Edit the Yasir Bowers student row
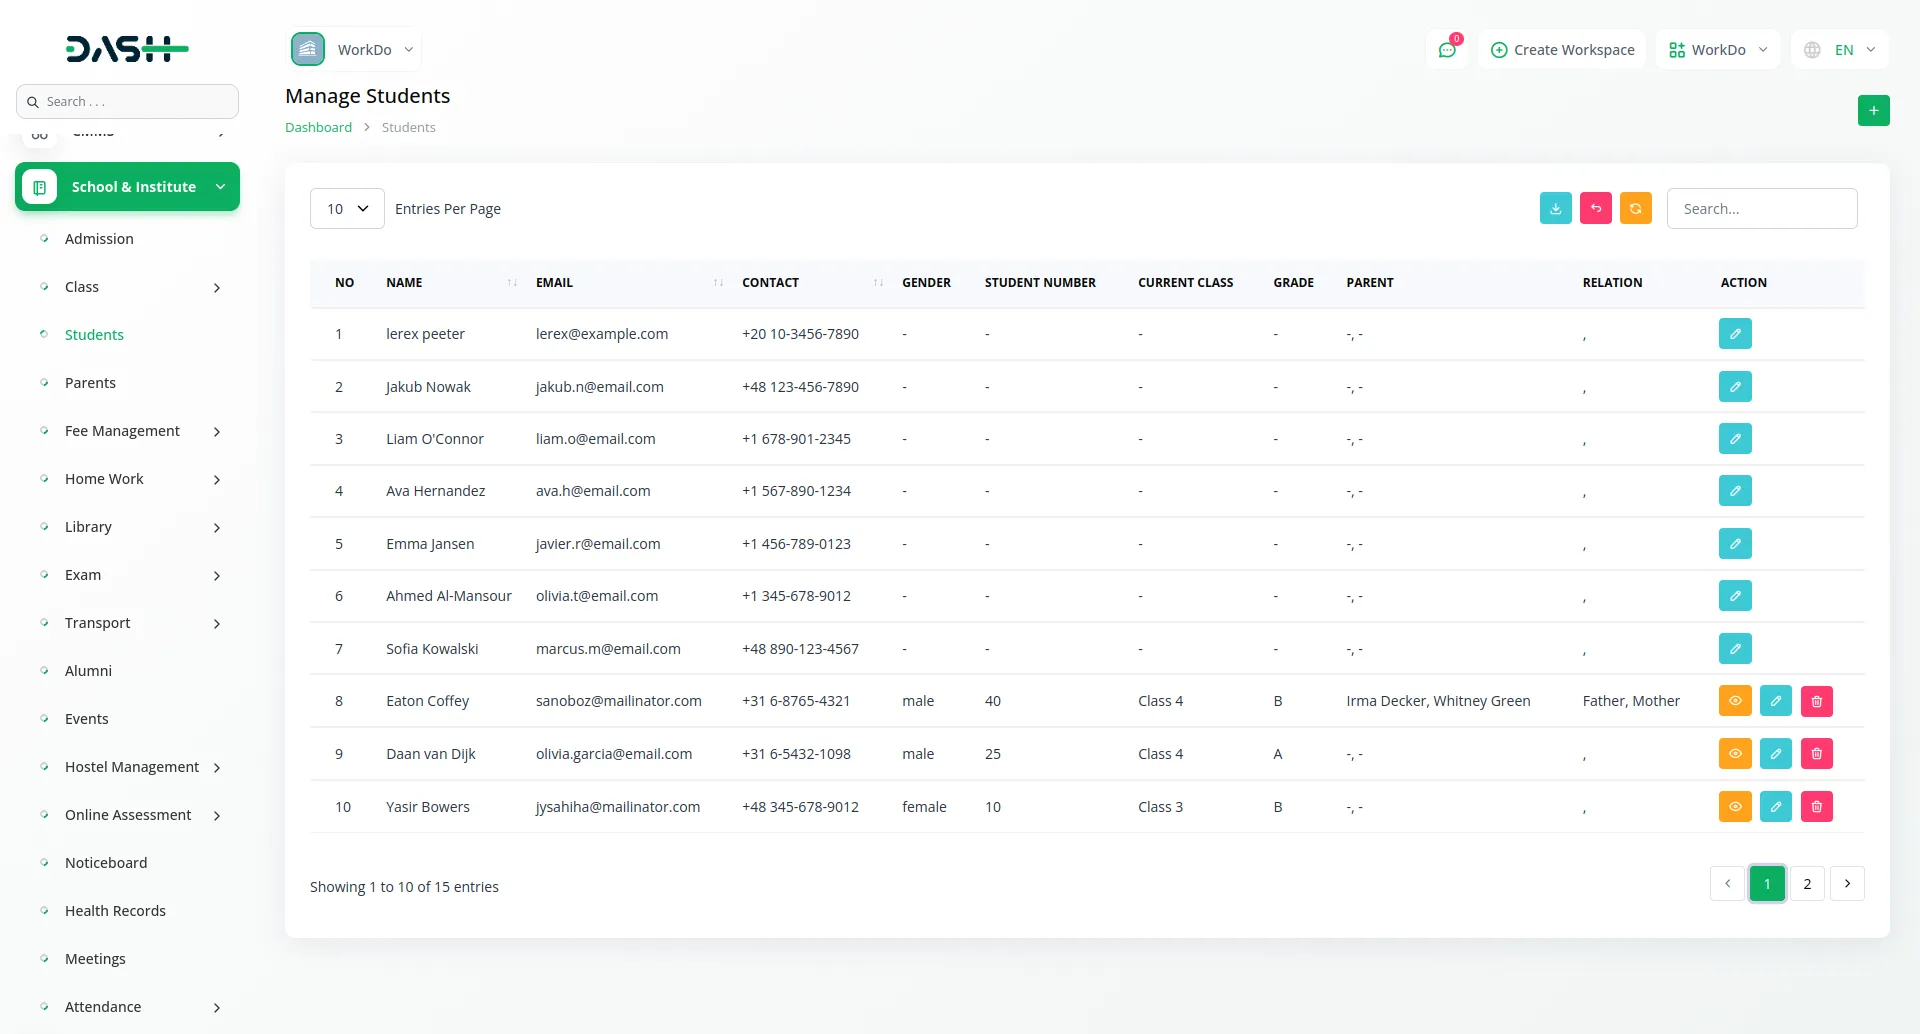This screenshot has width=1920, height=1034. point(1776,807)
